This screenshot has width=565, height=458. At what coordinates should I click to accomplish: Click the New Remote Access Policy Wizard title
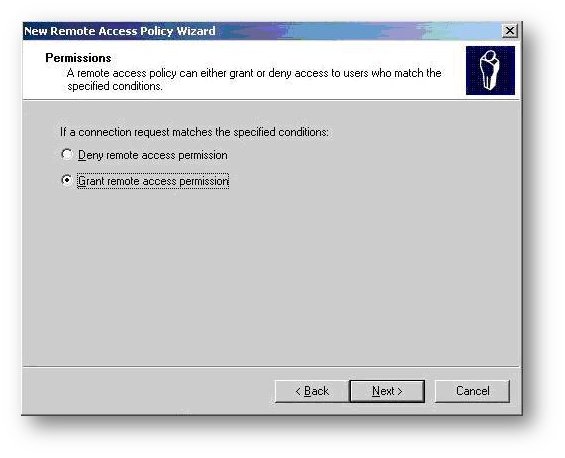tap(120, 31)
